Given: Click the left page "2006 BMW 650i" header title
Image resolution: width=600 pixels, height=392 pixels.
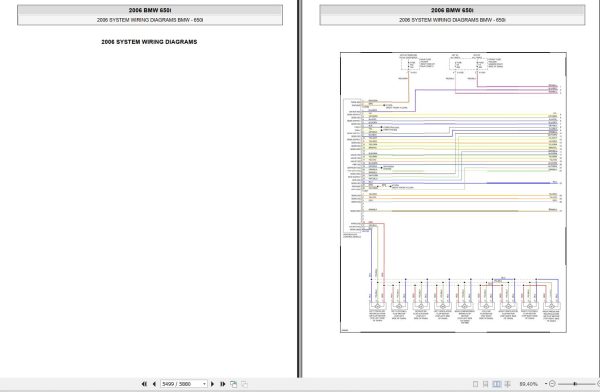Looking at the screenshot, I should pos(150,10).
